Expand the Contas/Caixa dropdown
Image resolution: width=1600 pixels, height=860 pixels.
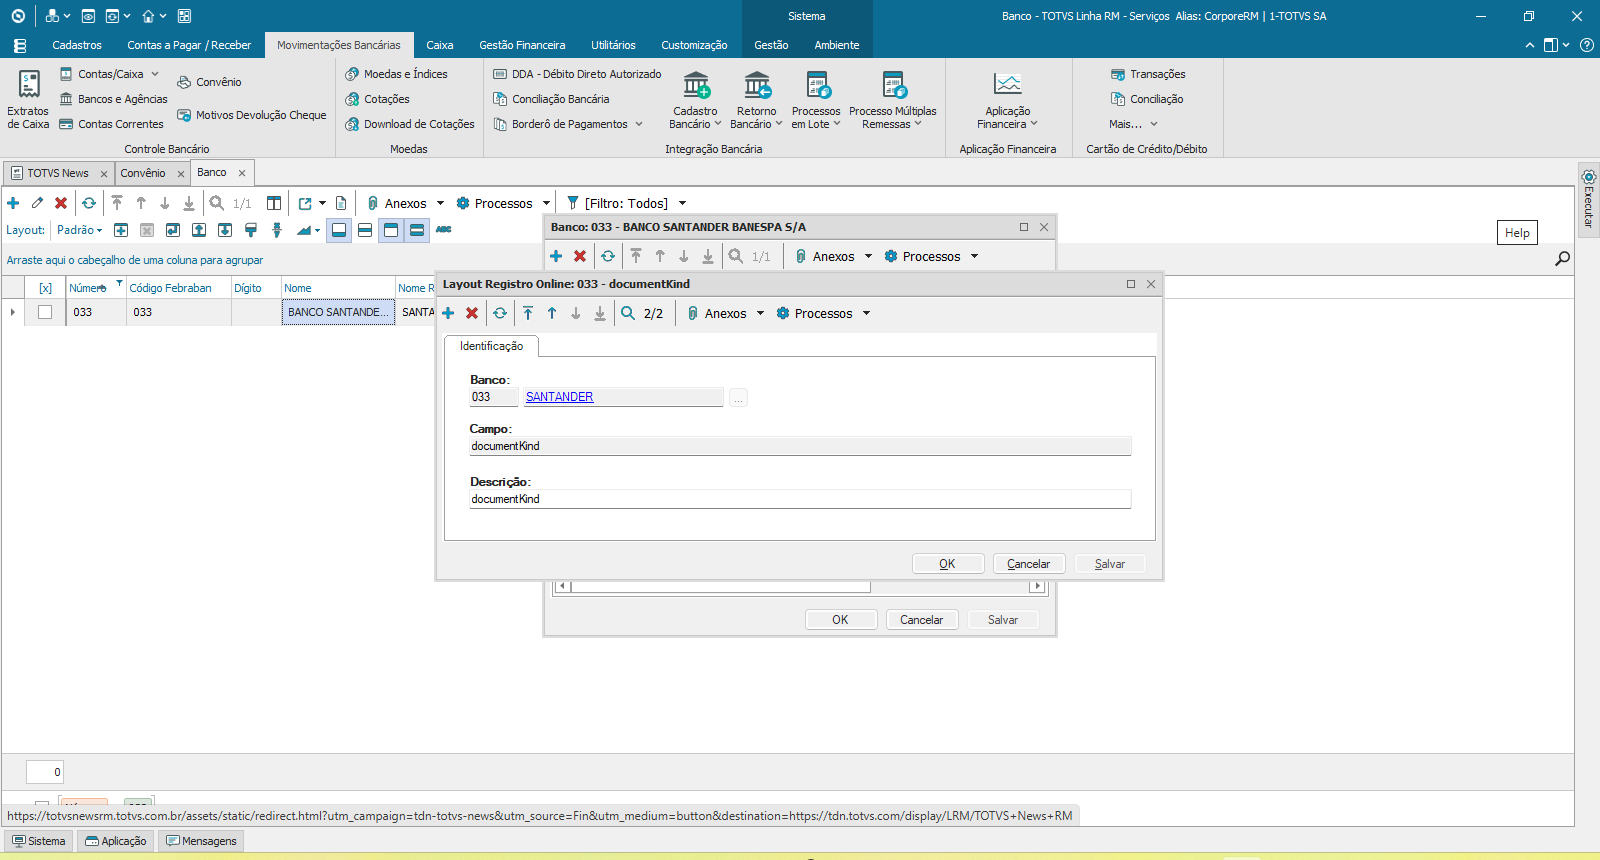(155, 74)
